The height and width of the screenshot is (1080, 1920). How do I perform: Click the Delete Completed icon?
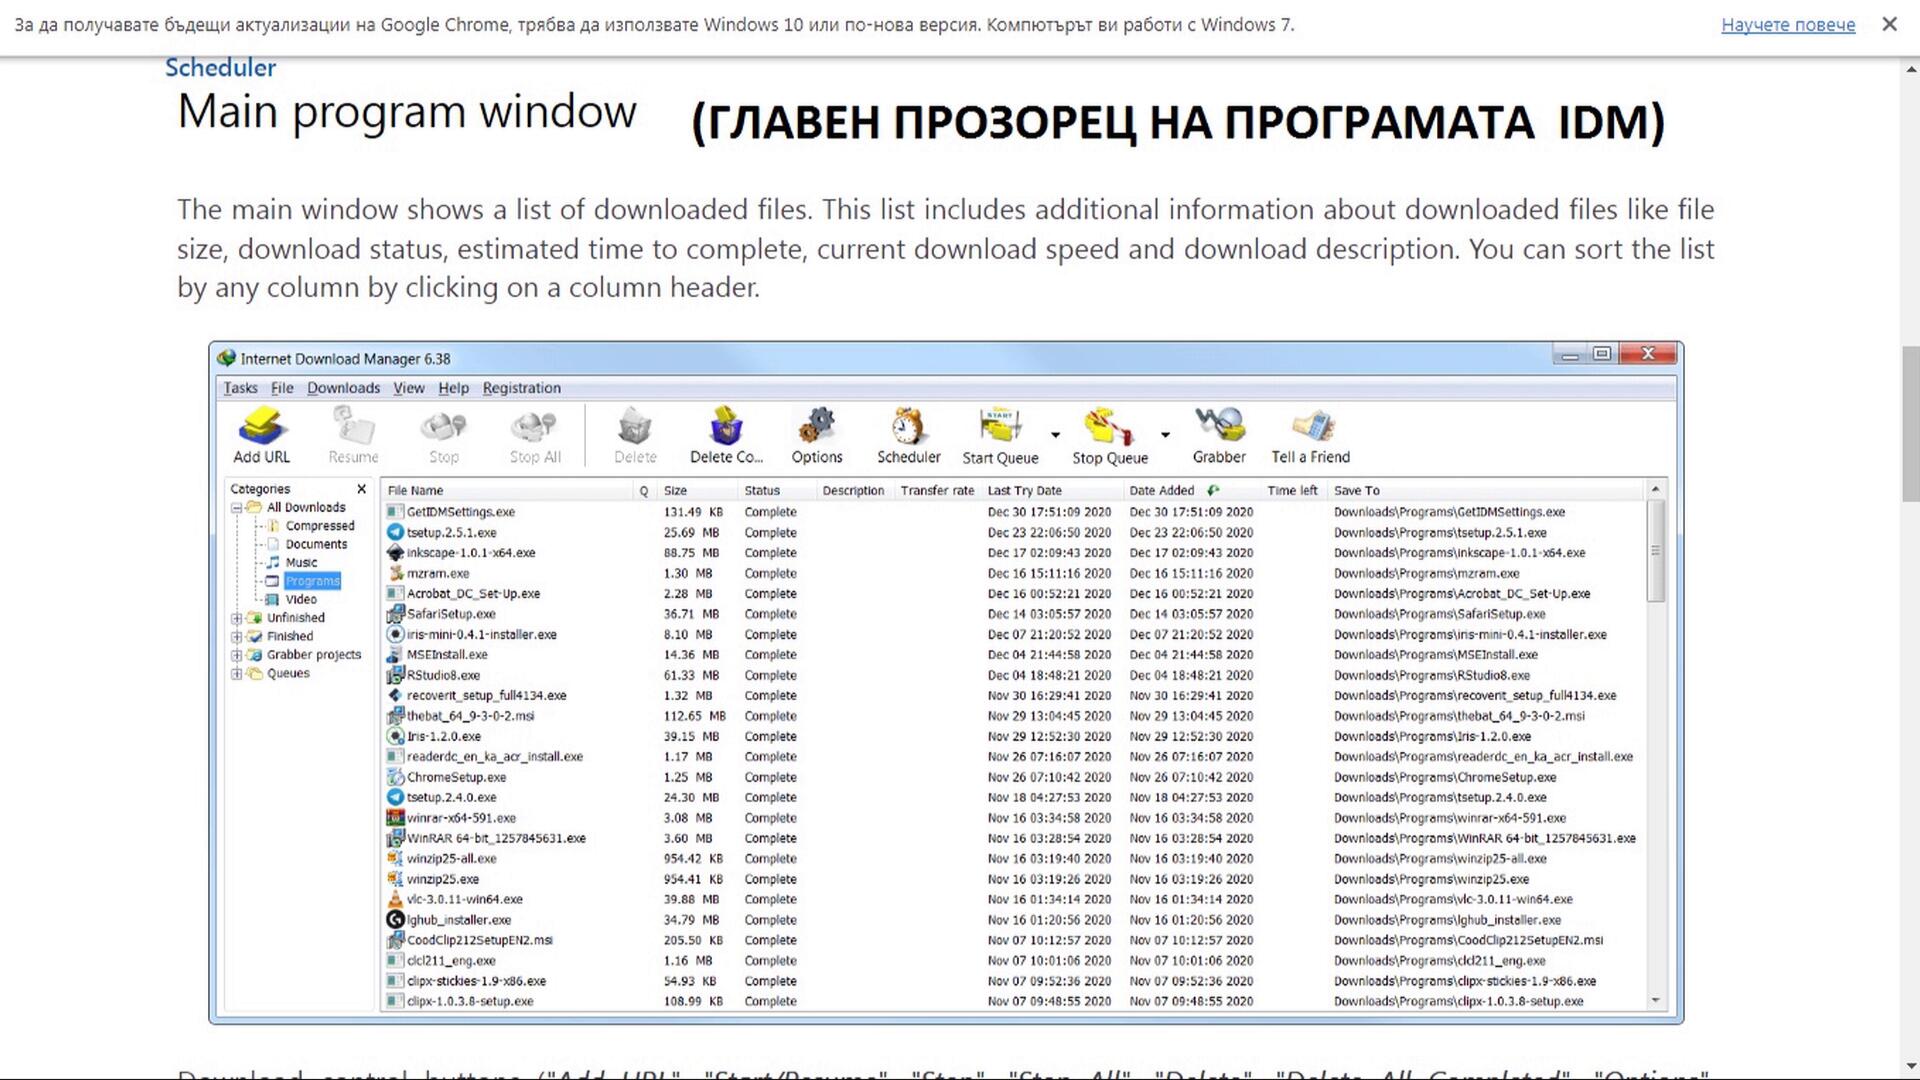pyautogui.click(x=726, y=426)
